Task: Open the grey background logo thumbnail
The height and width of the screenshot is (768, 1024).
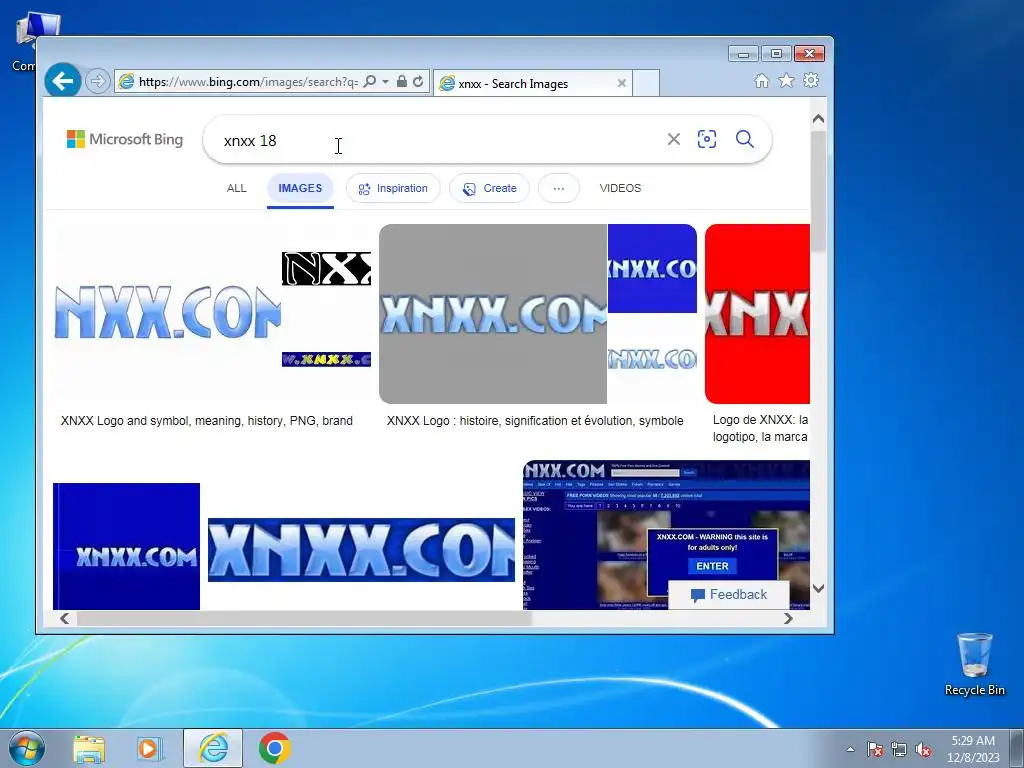Action: pyautogui.click(x=493, y=313)
